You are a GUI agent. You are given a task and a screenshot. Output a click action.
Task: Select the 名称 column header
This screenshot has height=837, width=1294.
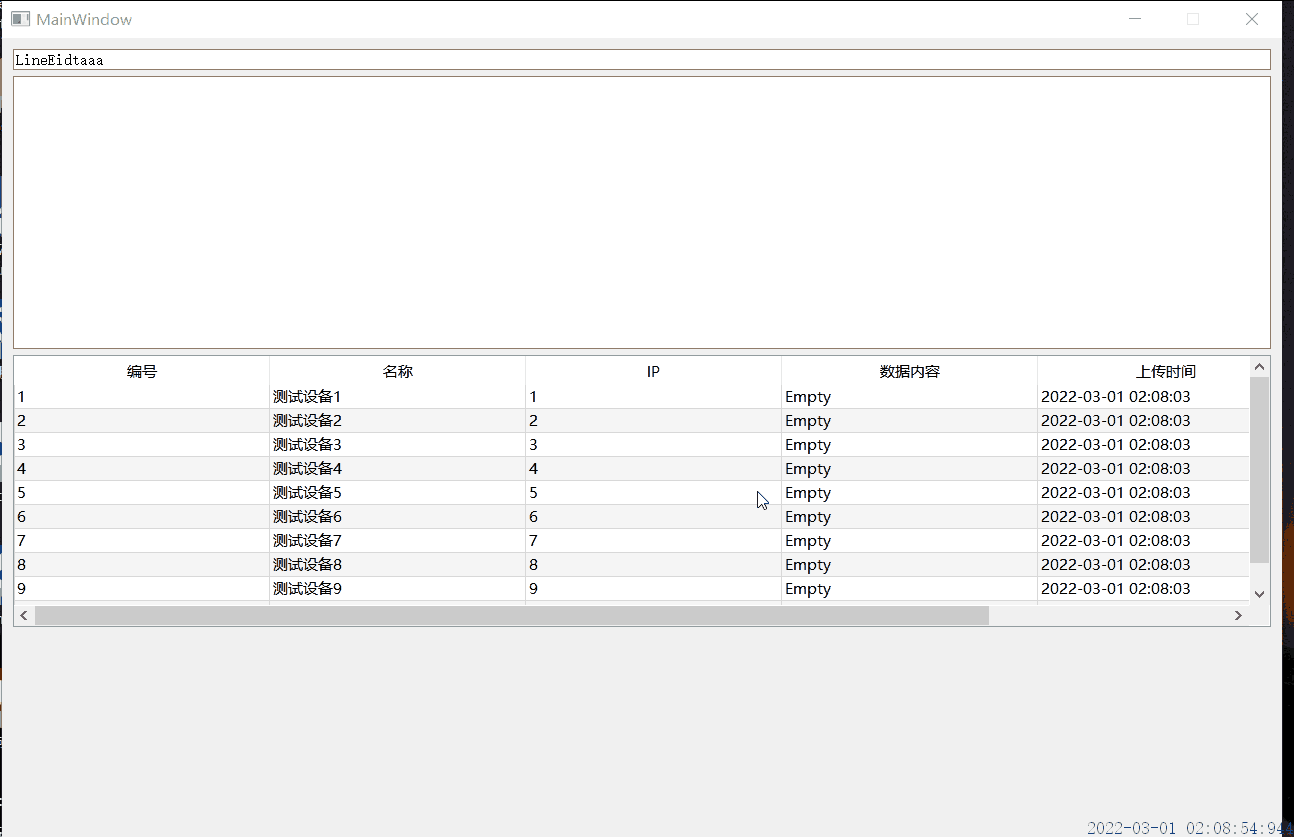point(399,371)
